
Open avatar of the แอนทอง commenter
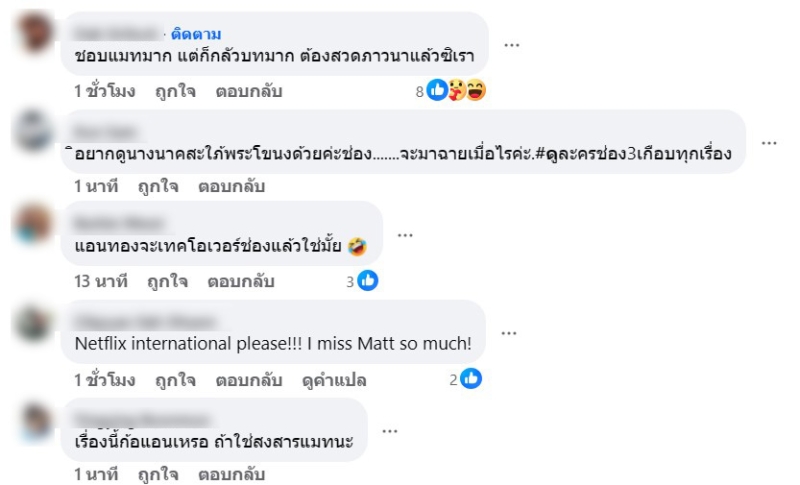pos(35,223)
